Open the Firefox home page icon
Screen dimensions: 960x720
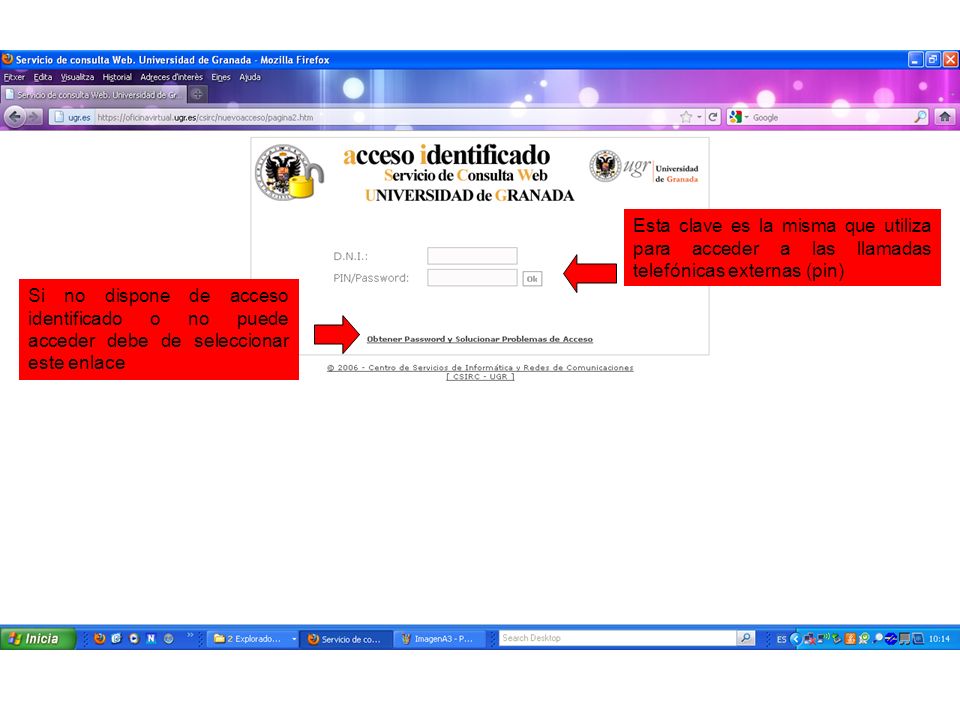945,117
